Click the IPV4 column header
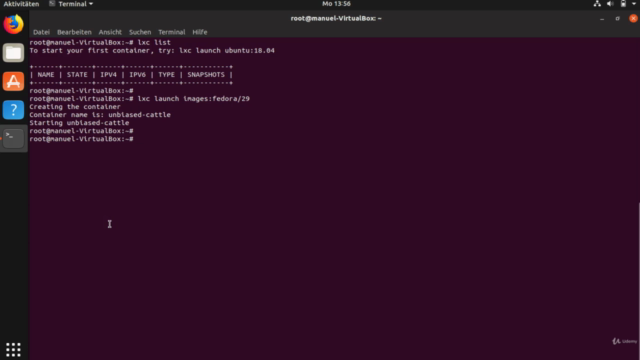The height and width of the screenshot is (360, 640). point(108,75)
